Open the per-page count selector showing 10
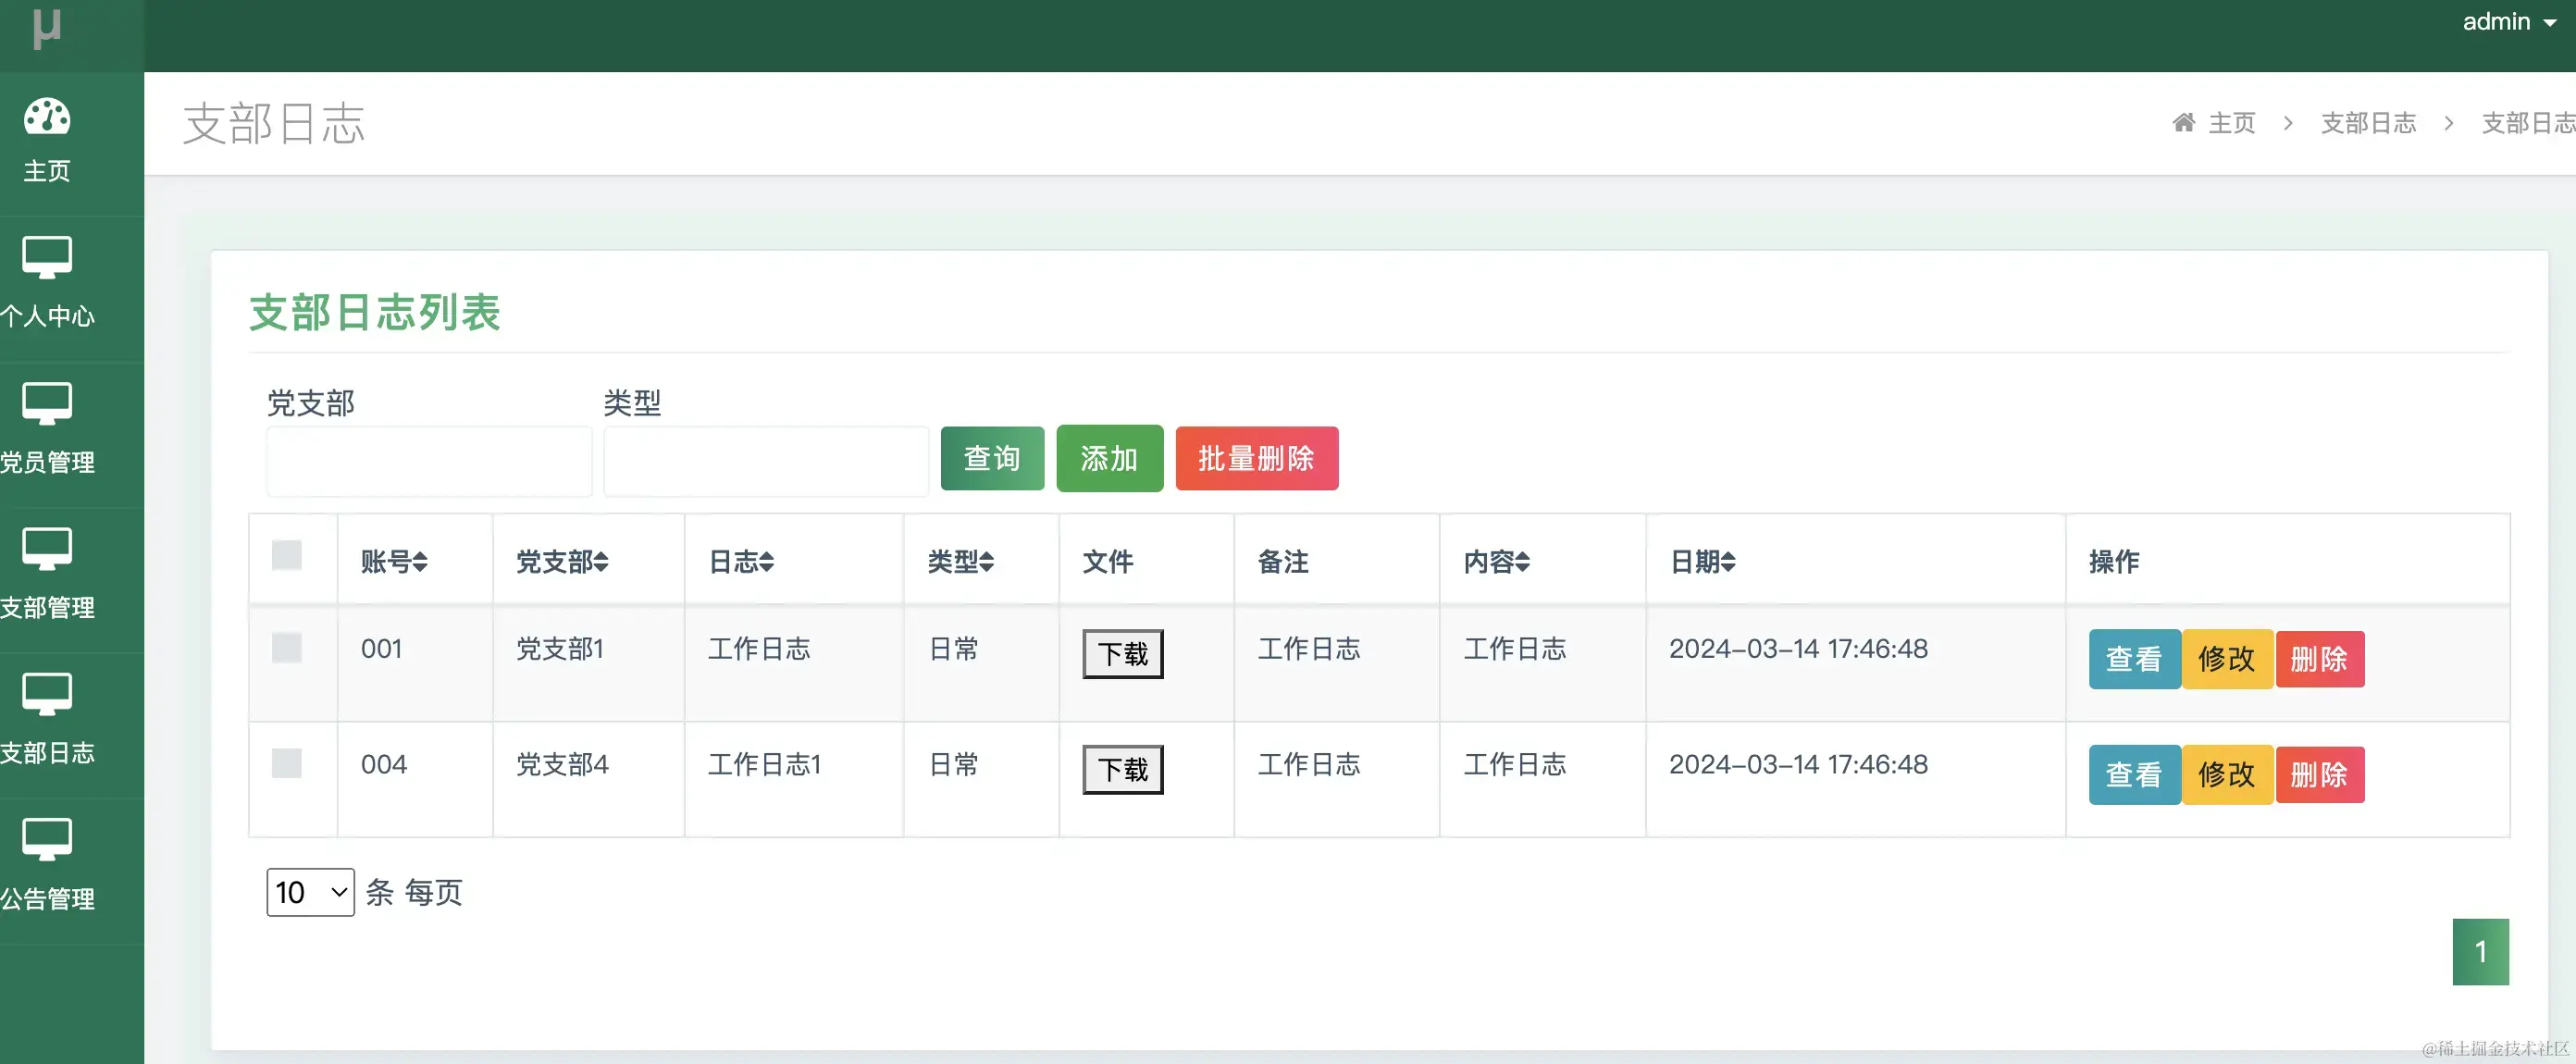The height and width of the screenshot is (1064, 2576). 310,891
